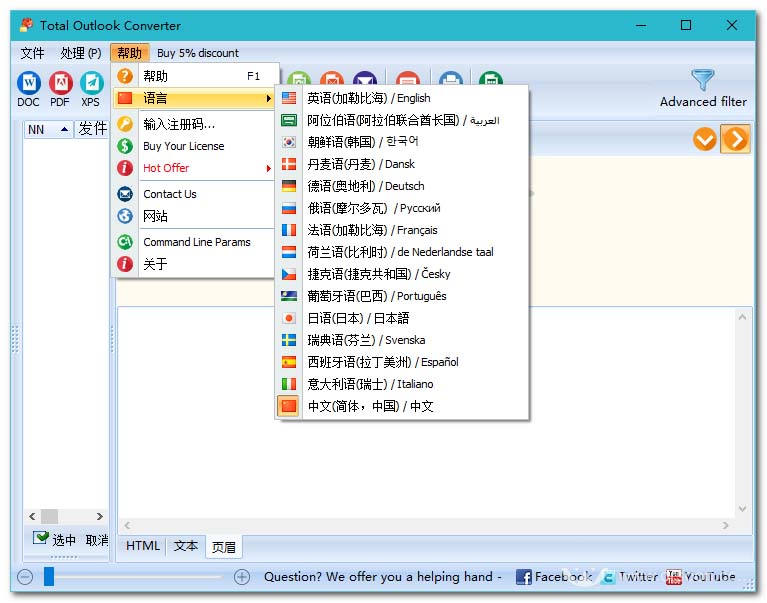The width and height of the screenshot is (767, 603).
Task: Select Deutsch language option
Action: click(402, 186)
